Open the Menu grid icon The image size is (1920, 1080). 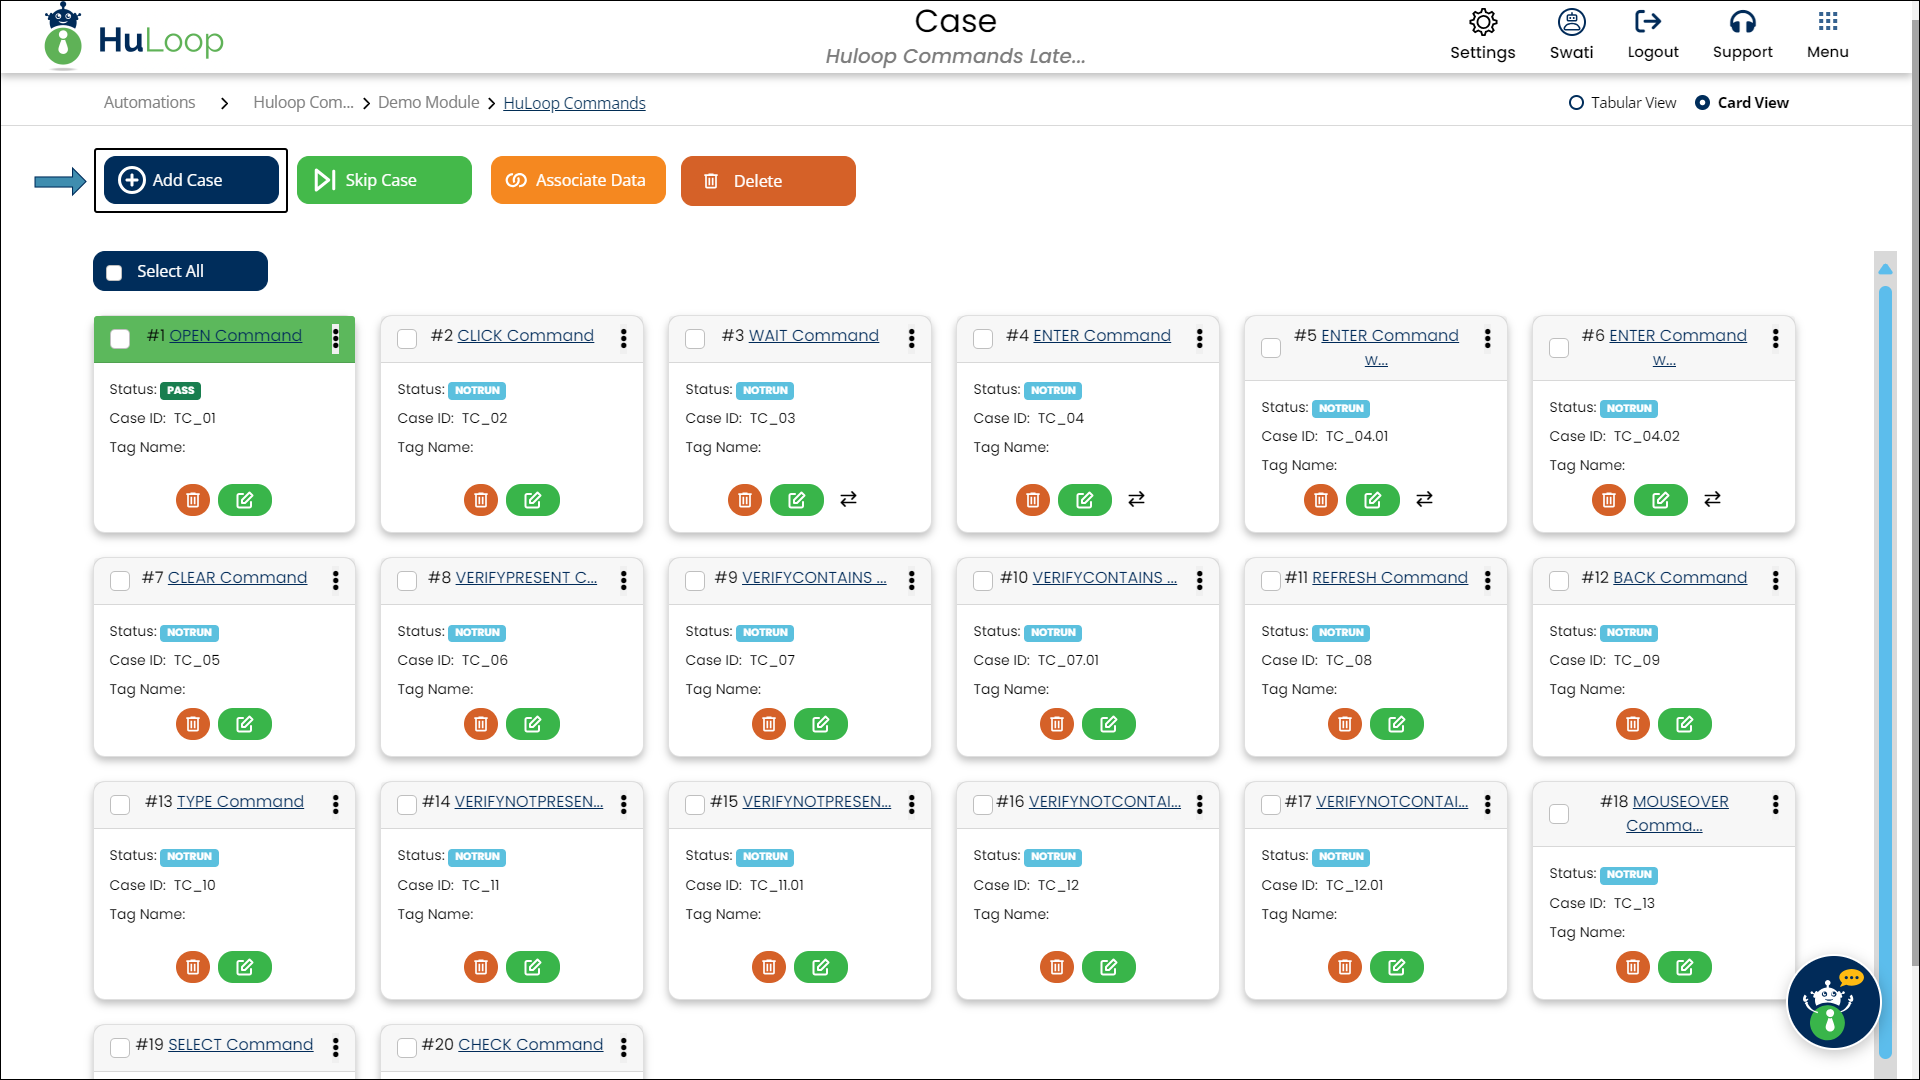(x=1828, y=21)
